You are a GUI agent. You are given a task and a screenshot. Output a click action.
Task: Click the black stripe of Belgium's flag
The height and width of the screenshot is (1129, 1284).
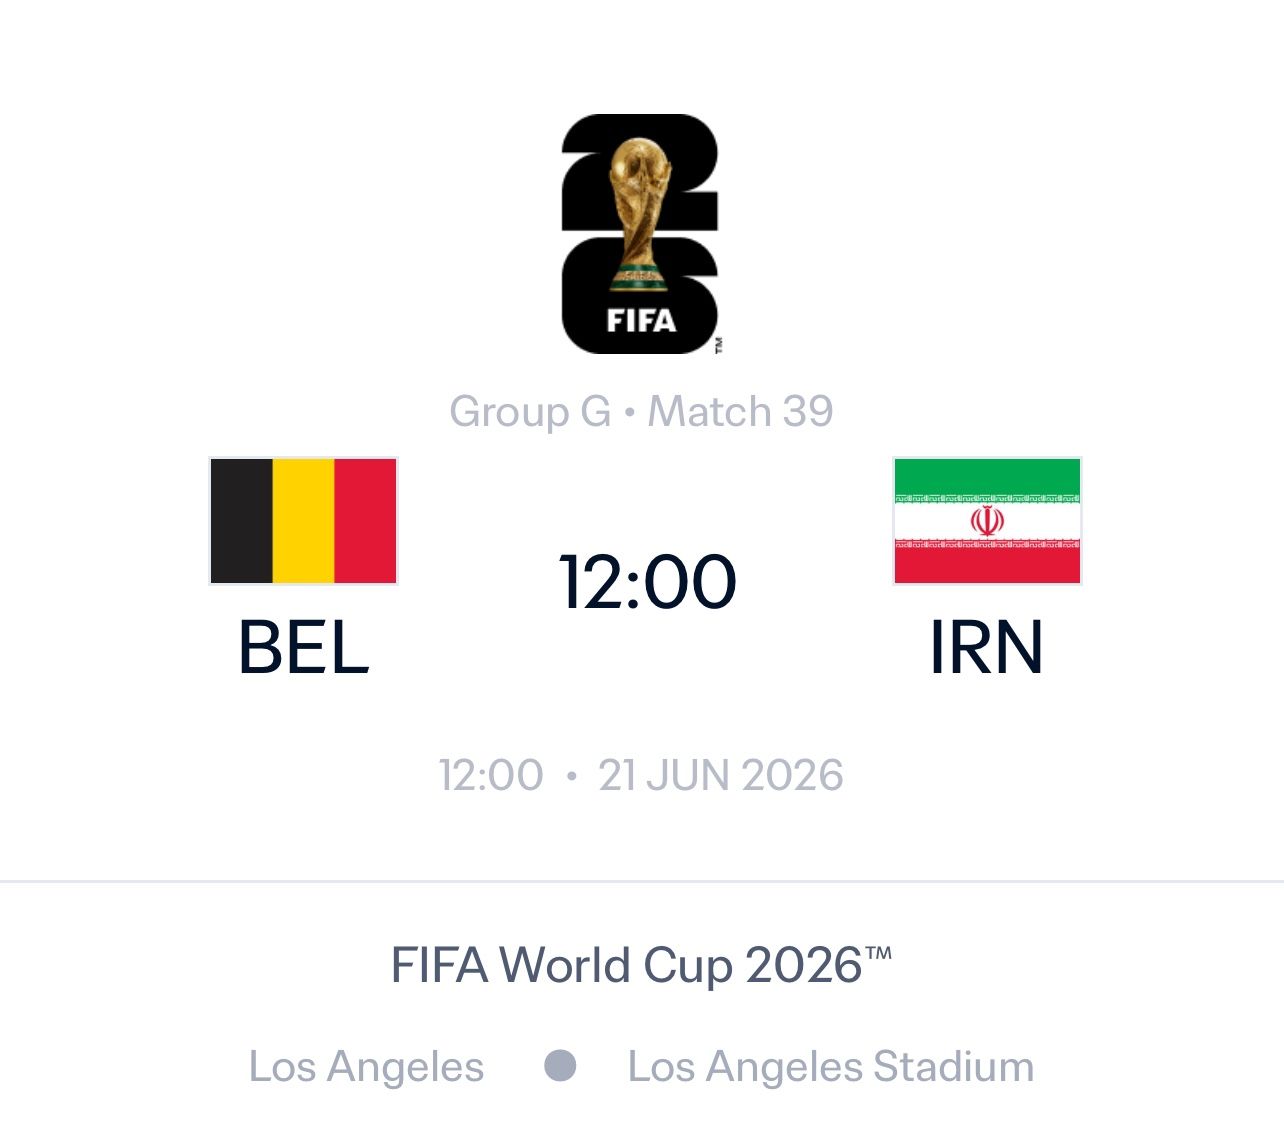click(242, 521)
